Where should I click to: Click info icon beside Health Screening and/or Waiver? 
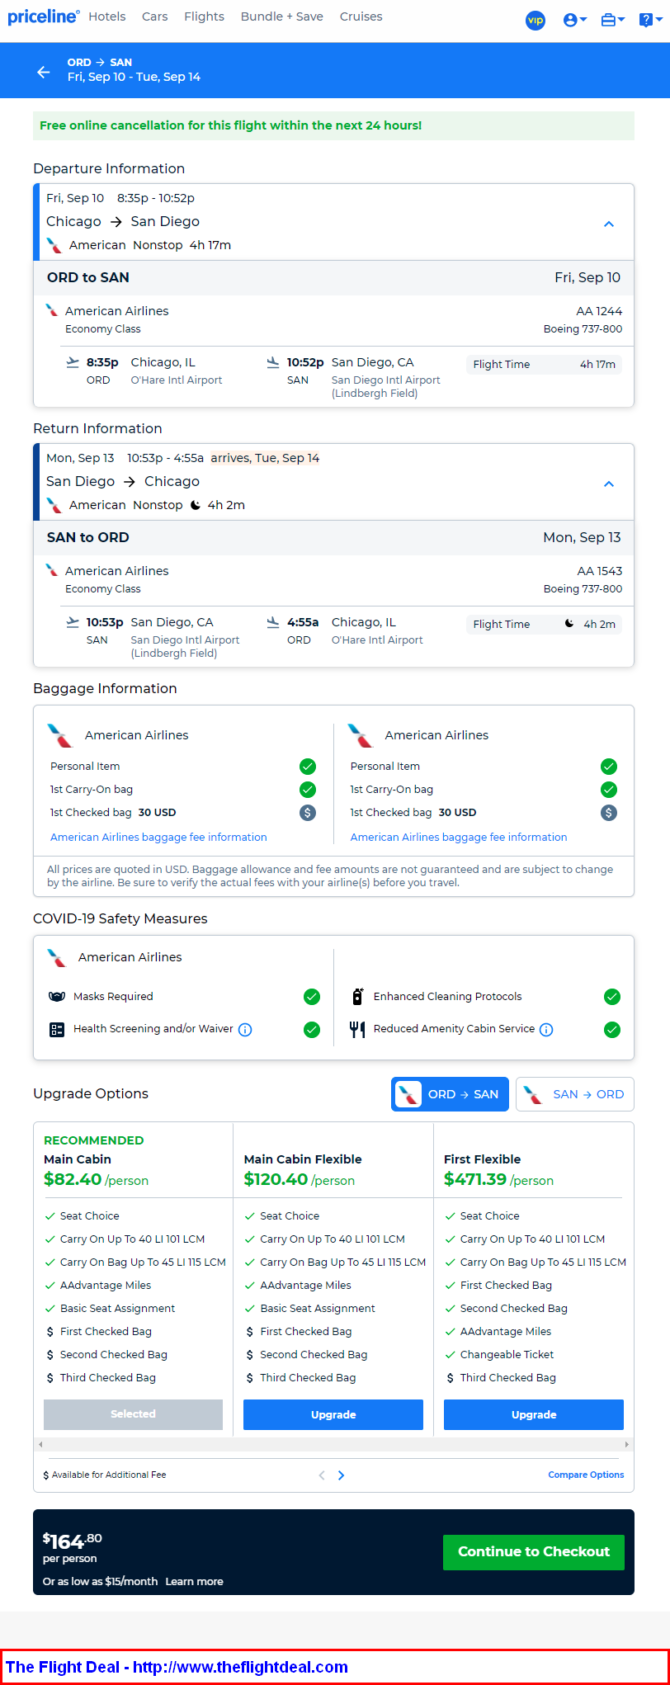(x=245, y=1030)
